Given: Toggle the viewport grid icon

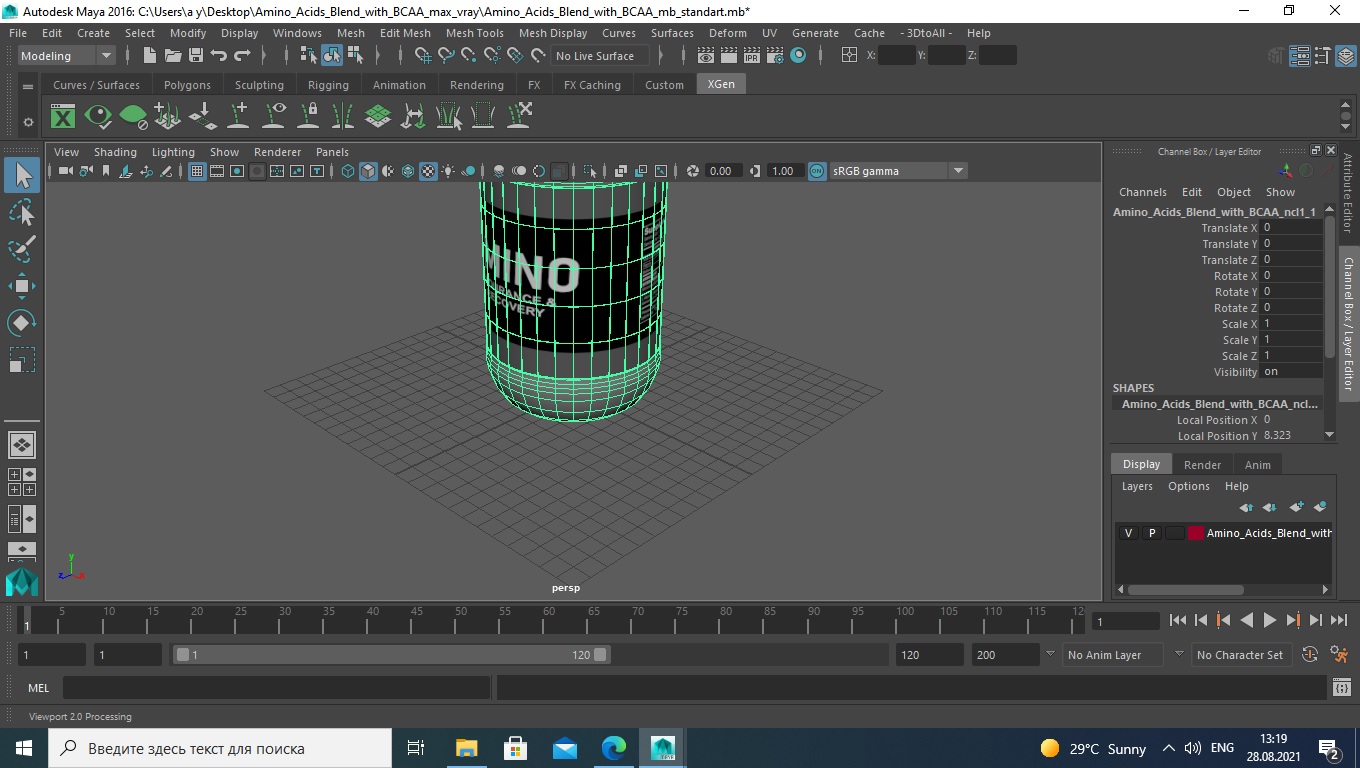Looking at the screenshot, I should pyautogui.click(x=197, y=171).
